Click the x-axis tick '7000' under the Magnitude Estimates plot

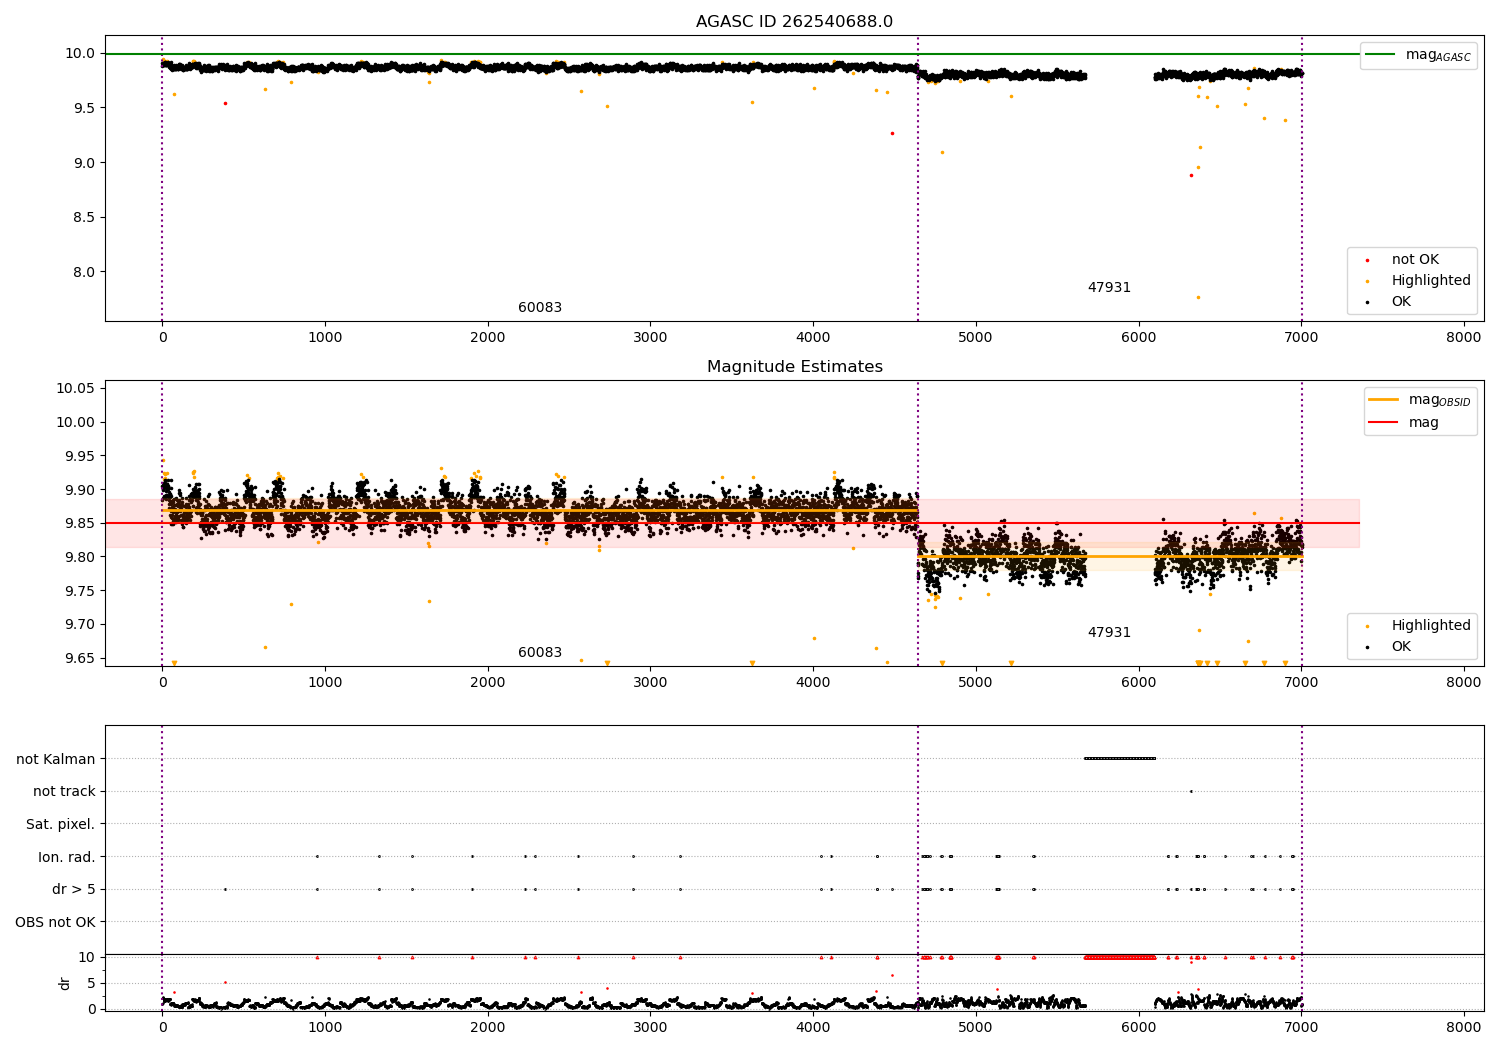click(1301, 683)
